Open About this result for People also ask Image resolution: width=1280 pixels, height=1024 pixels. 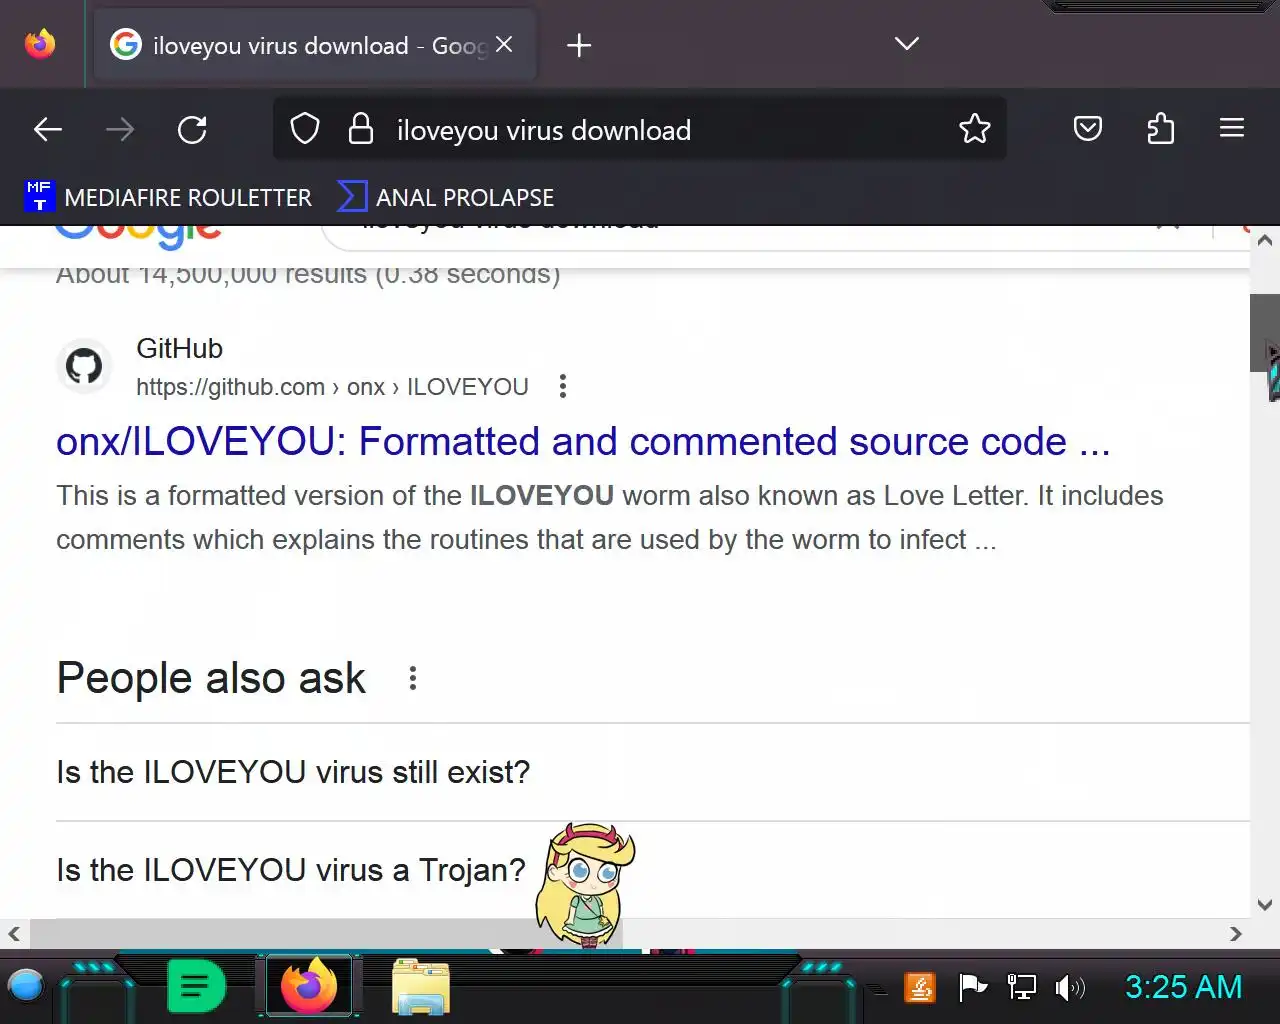[x=412, y=678]
